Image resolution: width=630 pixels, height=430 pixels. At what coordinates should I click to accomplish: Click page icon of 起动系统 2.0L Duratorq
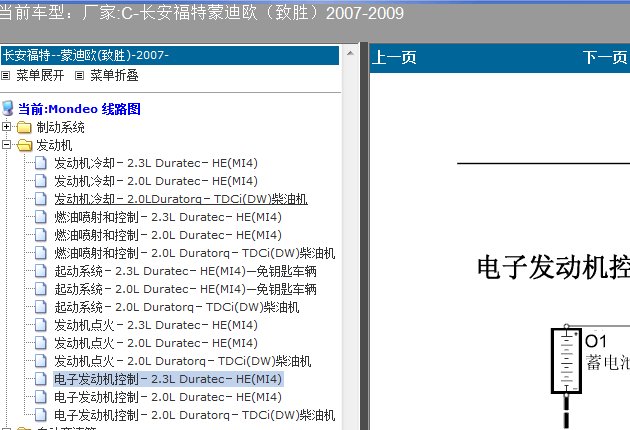[x=41, y=307]
